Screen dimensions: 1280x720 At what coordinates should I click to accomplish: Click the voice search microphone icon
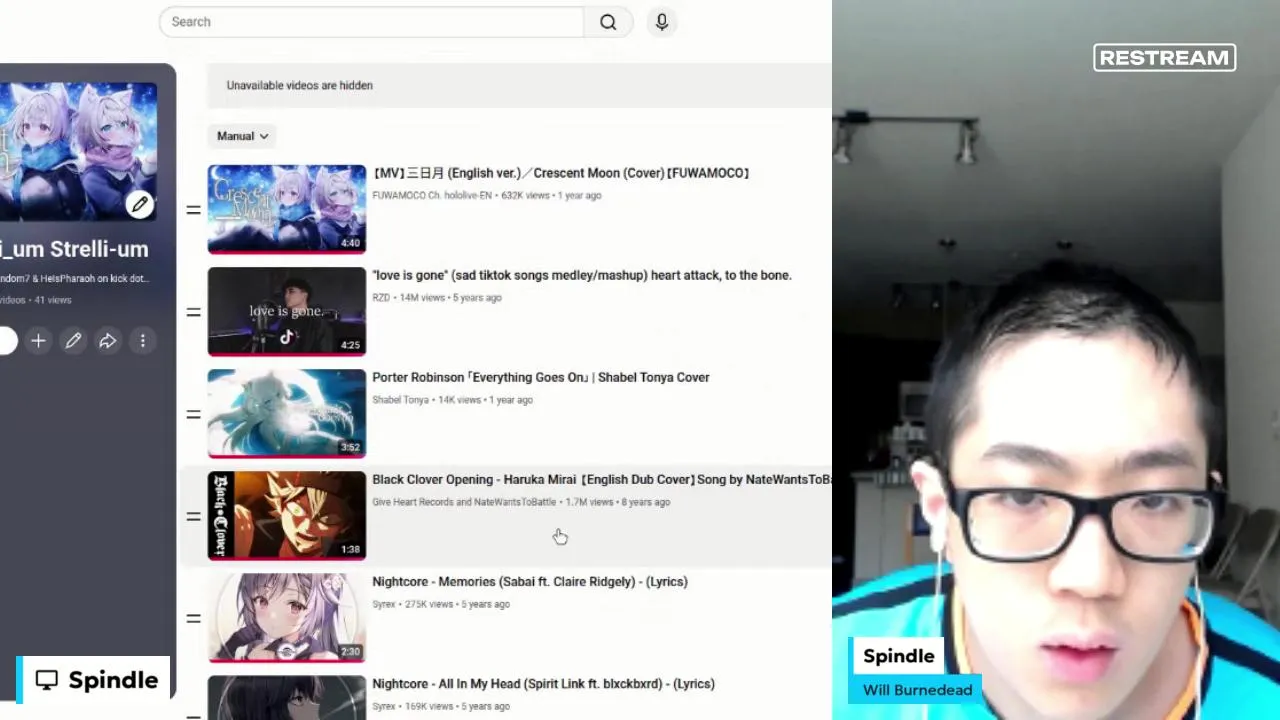point(662,22)
